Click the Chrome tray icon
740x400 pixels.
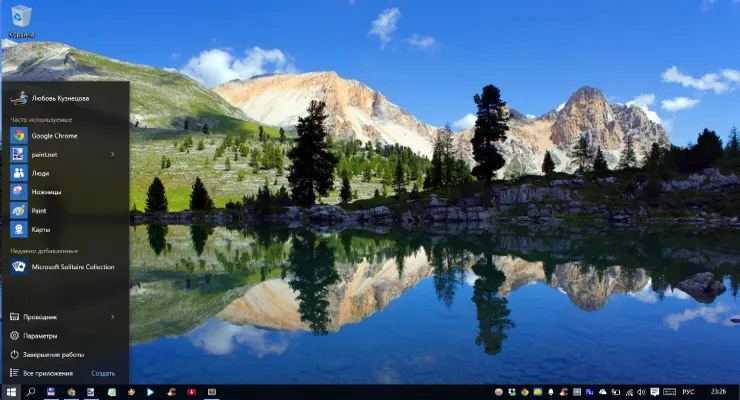(524, 392)
